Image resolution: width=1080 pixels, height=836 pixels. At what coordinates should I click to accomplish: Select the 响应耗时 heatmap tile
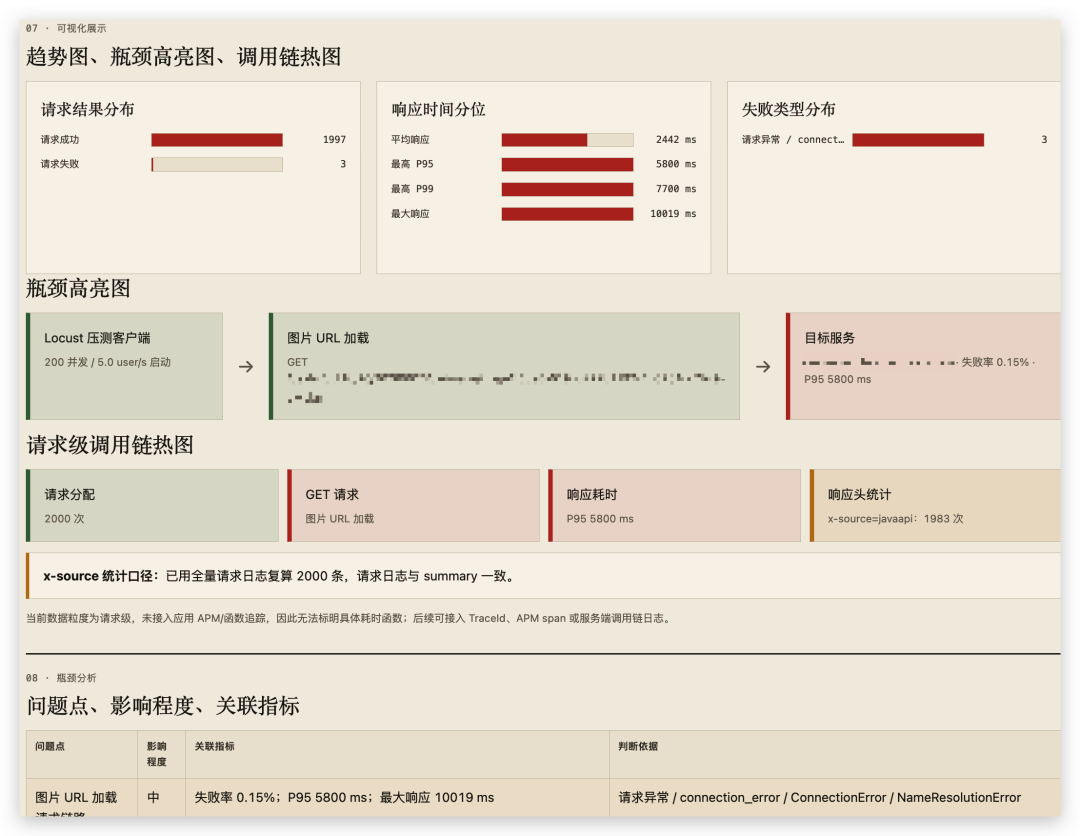(x=674, y=505)
